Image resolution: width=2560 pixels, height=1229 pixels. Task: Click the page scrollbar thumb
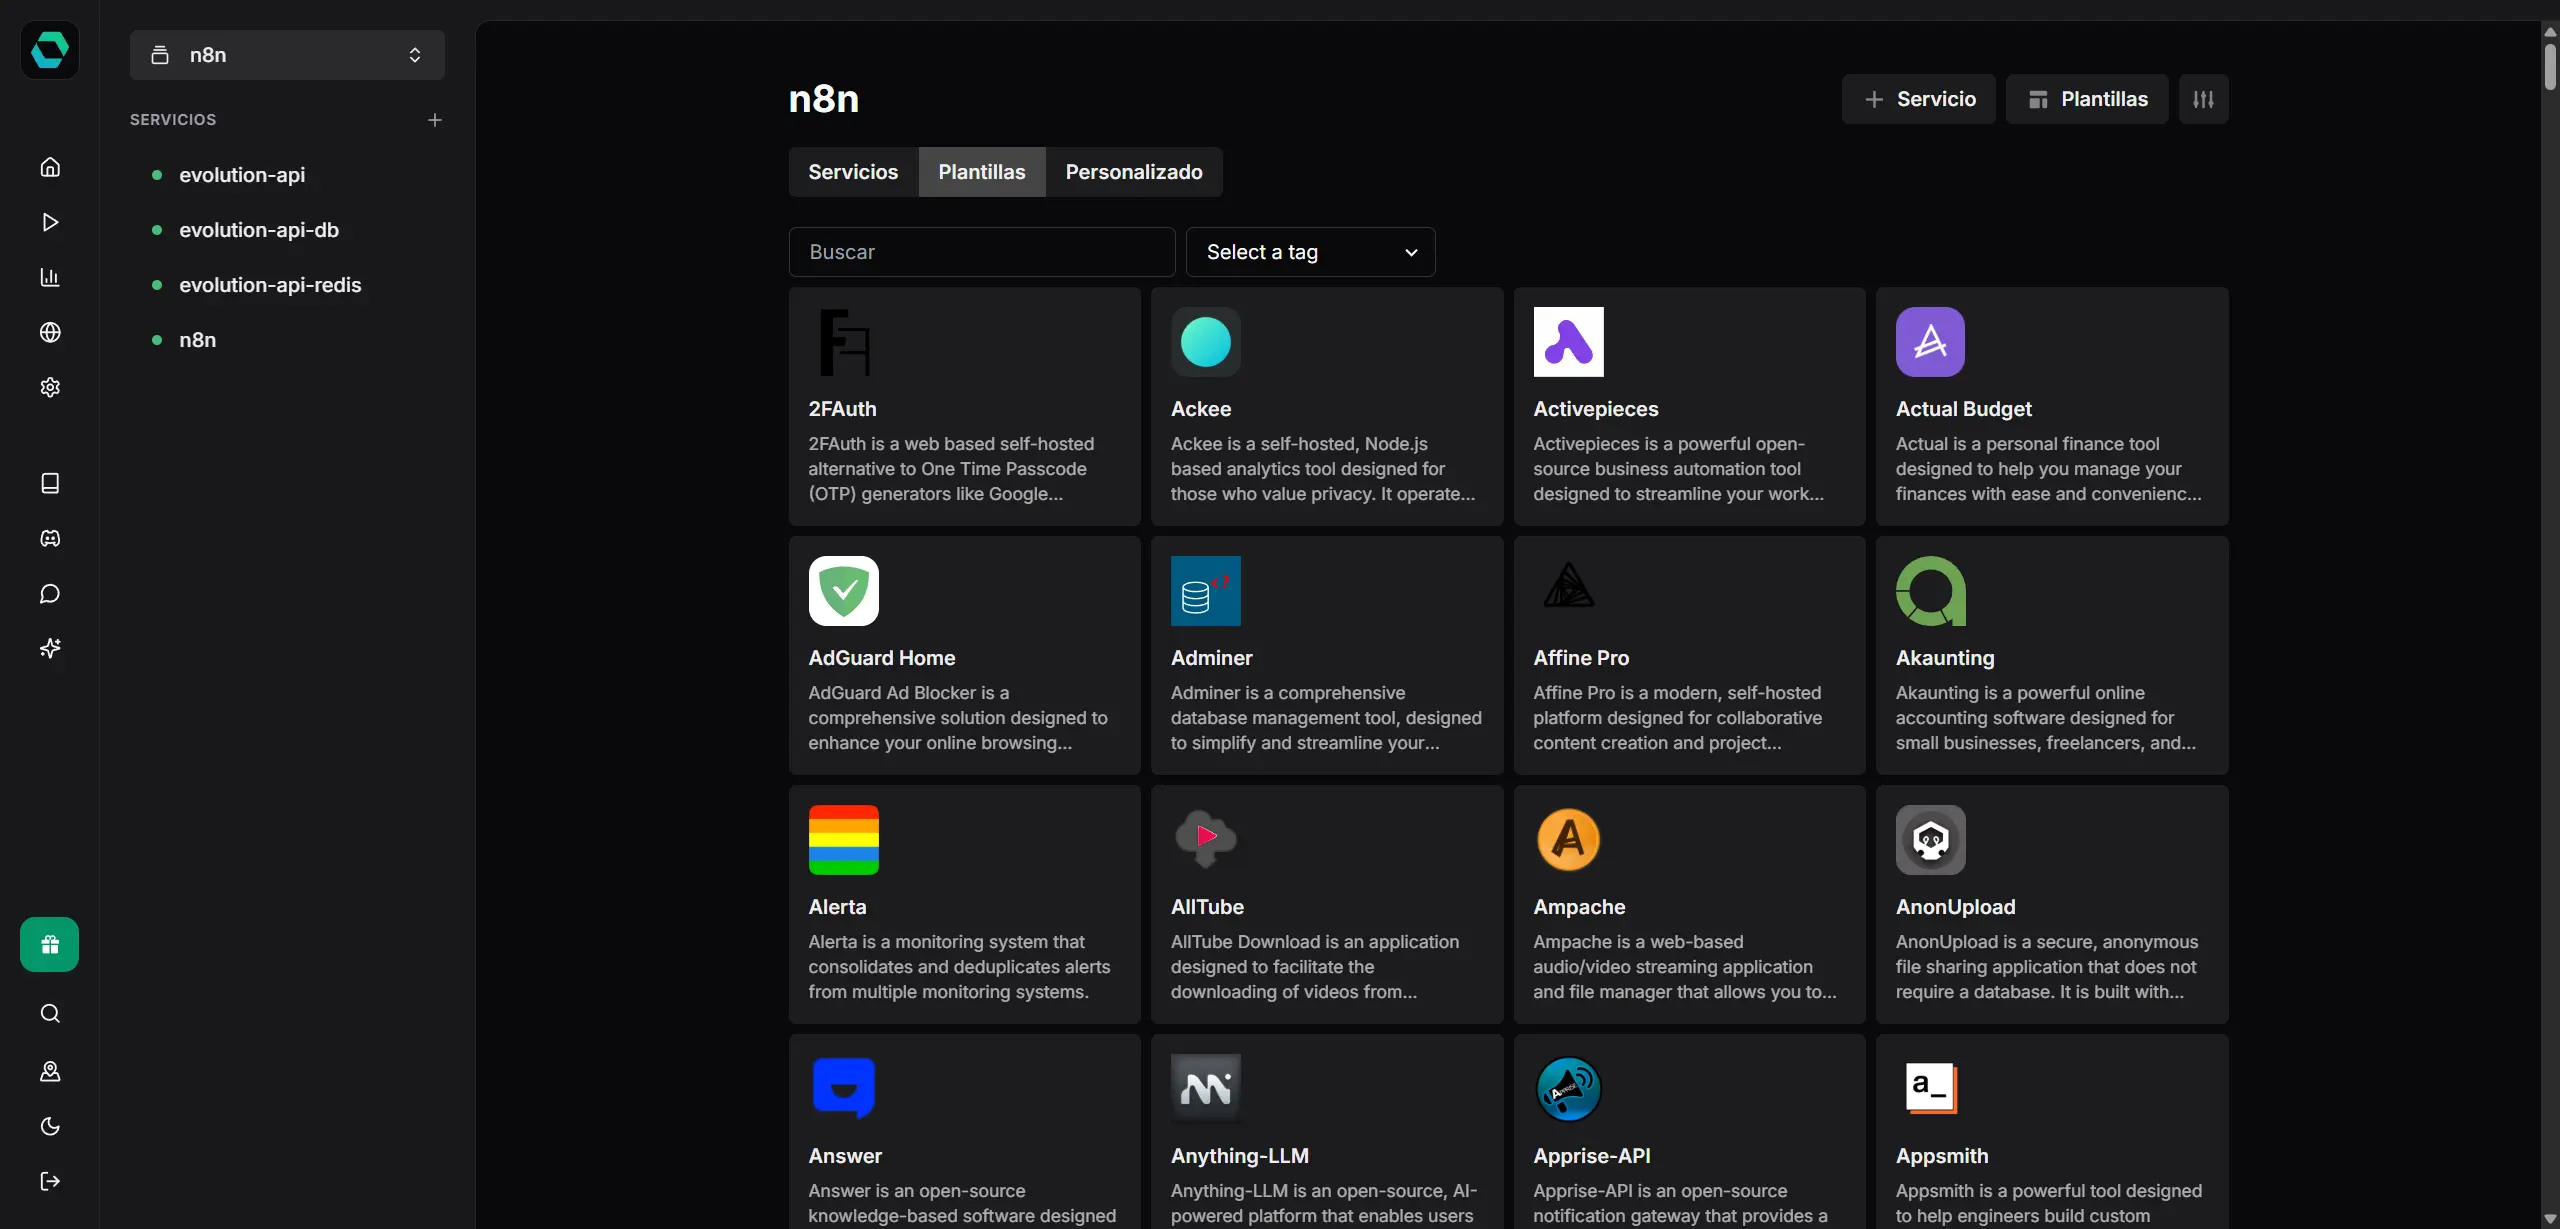point(2550,68)
